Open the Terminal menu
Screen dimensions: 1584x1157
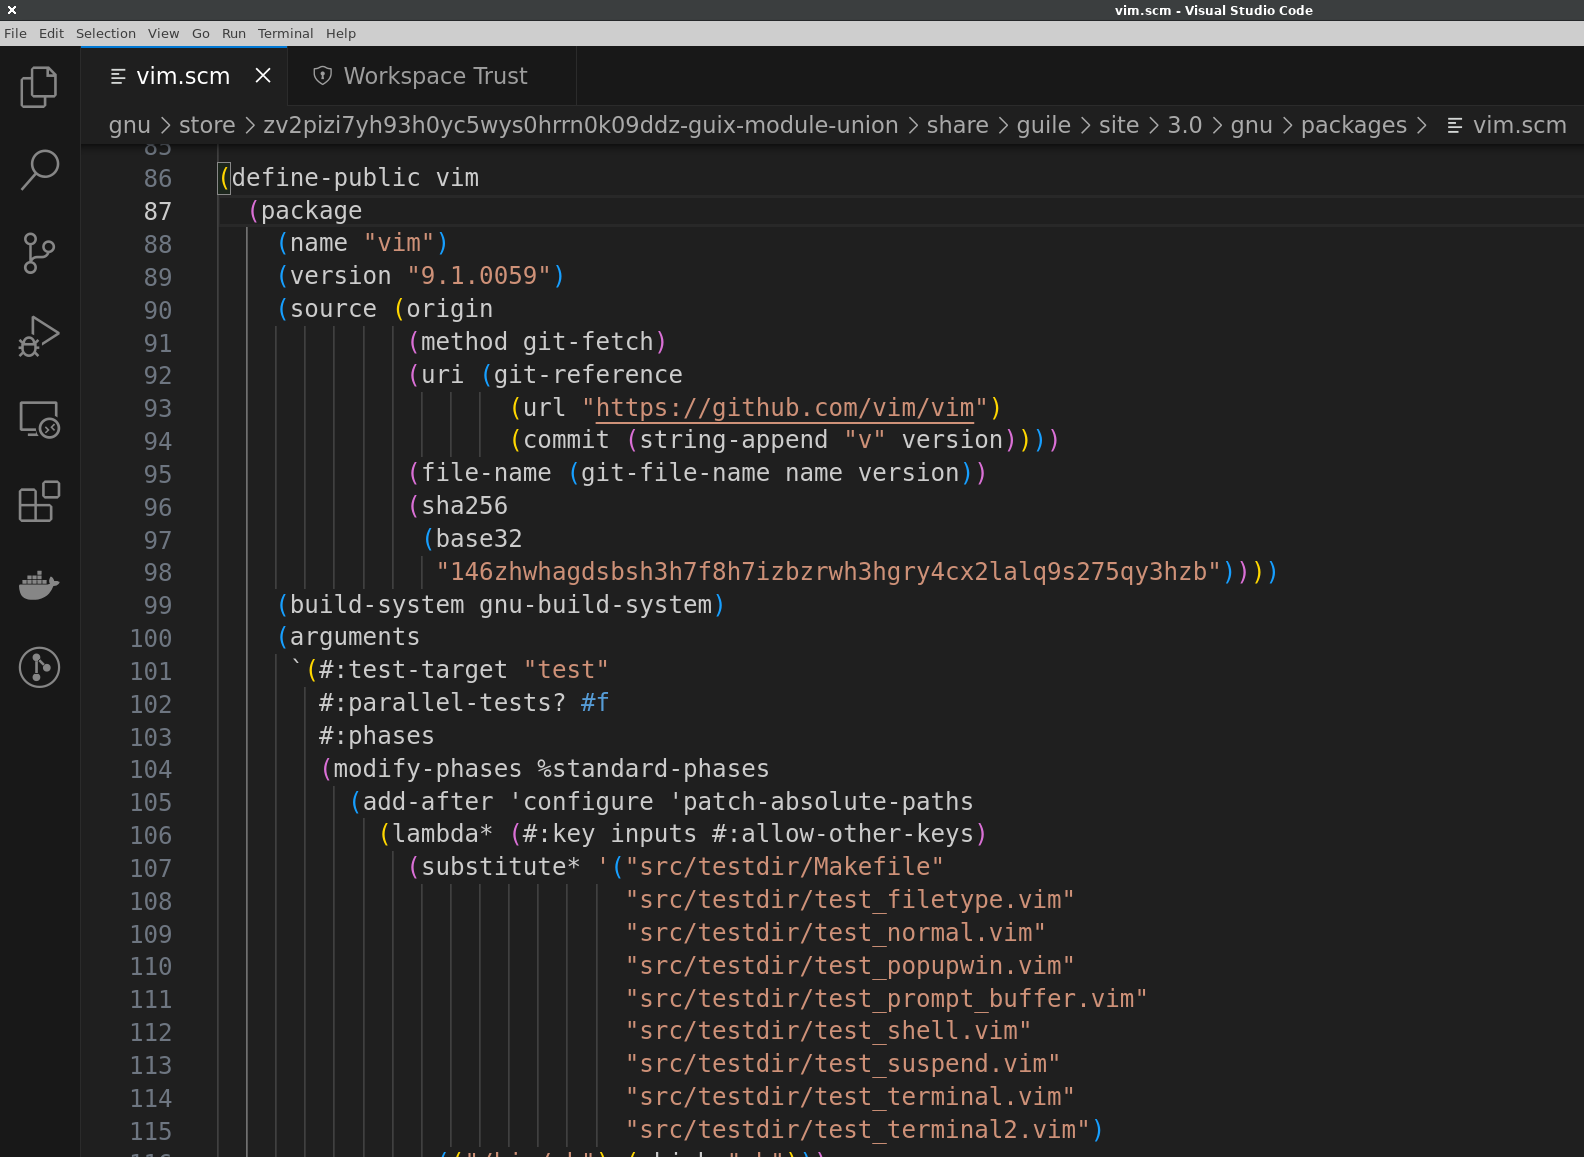point(286,33)
